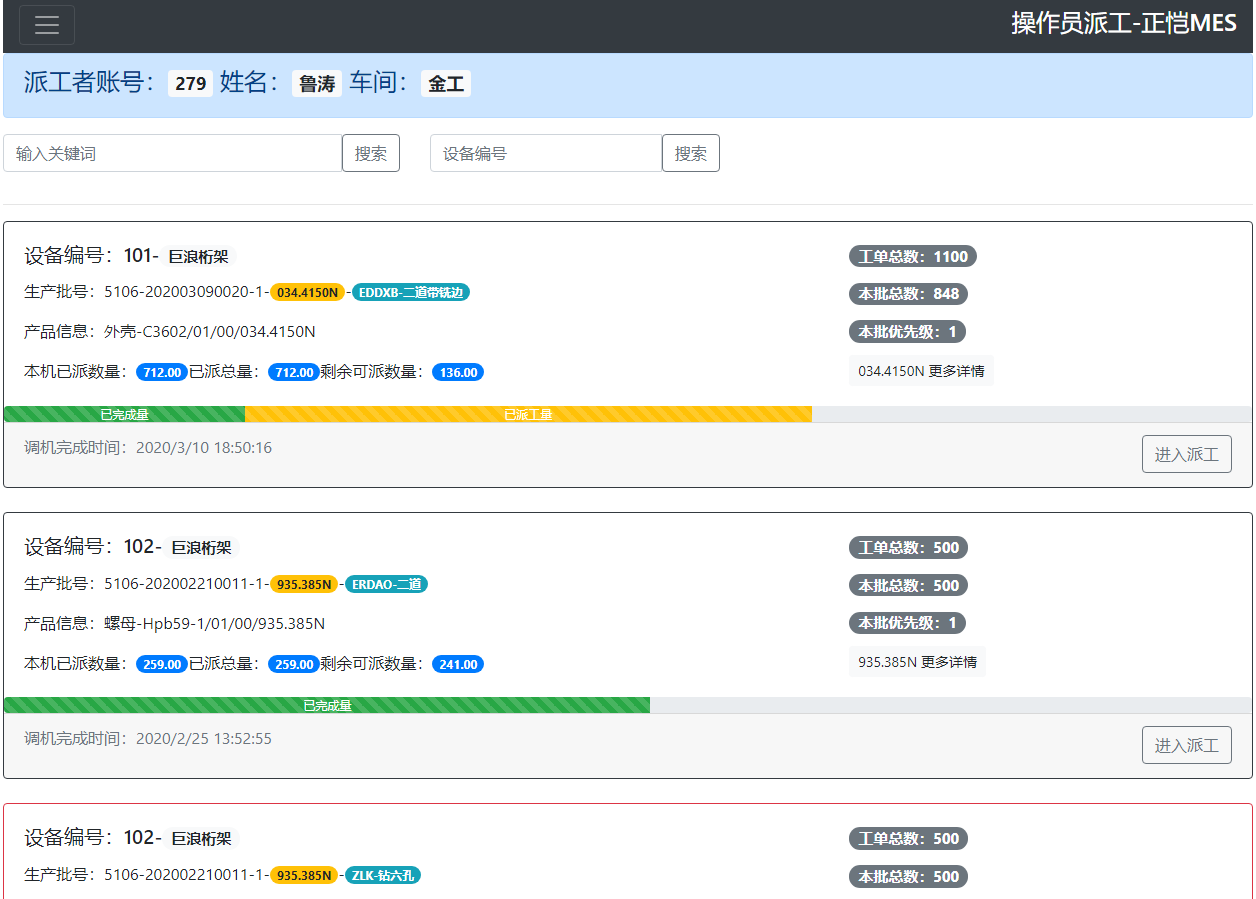This screenshot has height=899, width=1256.
Task: Click 调机完成时间 2020/2/25 13:52:55
Action: point(148,738)
